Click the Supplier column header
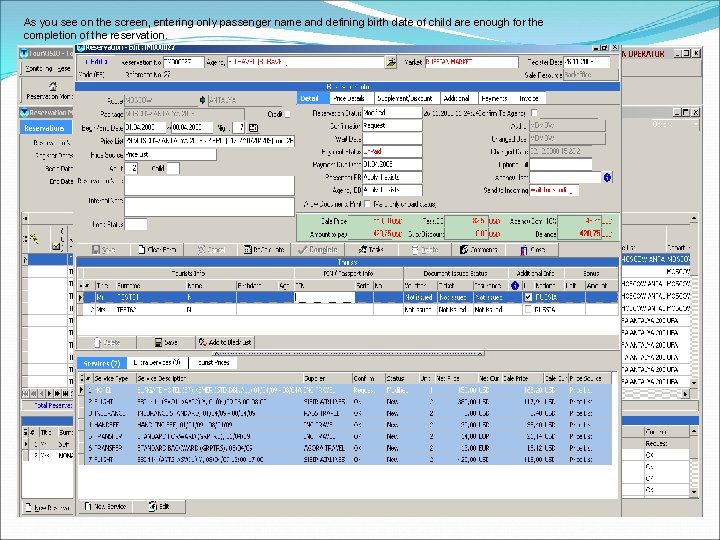This screenshot has width=720, height=540. tap(327, 379)
